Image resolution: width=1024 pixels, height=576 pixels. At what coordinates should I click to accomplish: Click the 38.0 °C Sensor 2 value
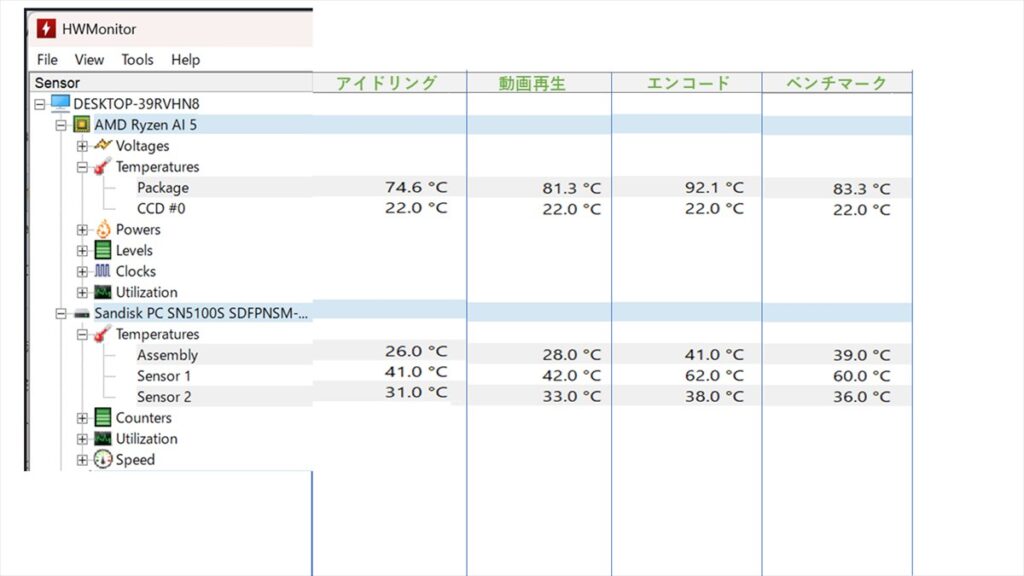point(714,396)
